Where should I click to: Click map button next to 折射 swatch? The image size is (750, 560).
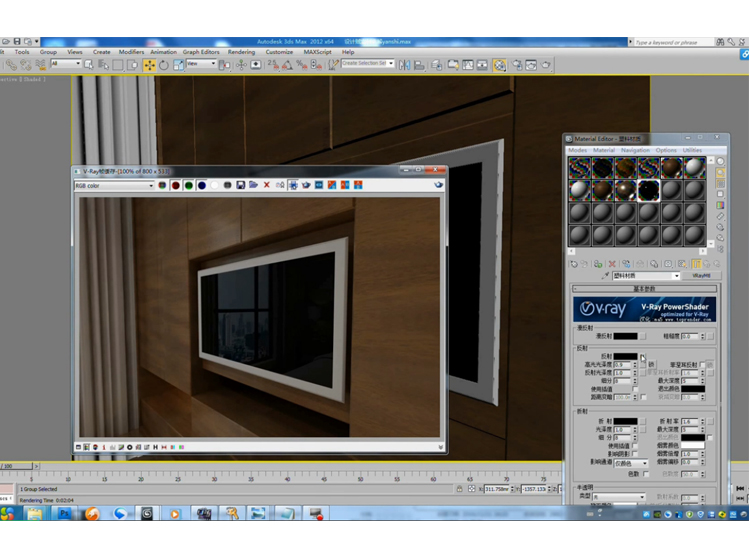(643, 421)
